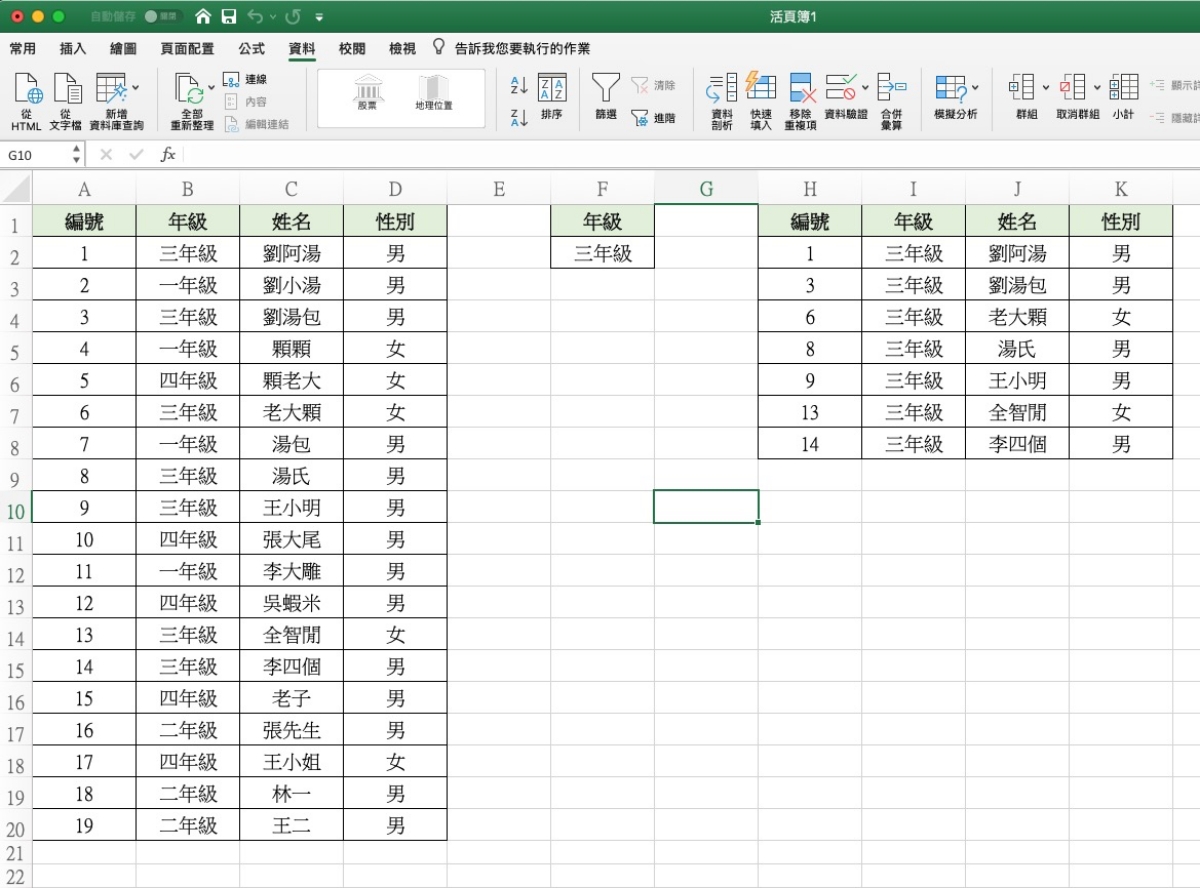Image resolution: width=1200 pixels, height=888 pixels.
Task: Expand the 群組 dropdown arrow
Action: coord(1046,87)
